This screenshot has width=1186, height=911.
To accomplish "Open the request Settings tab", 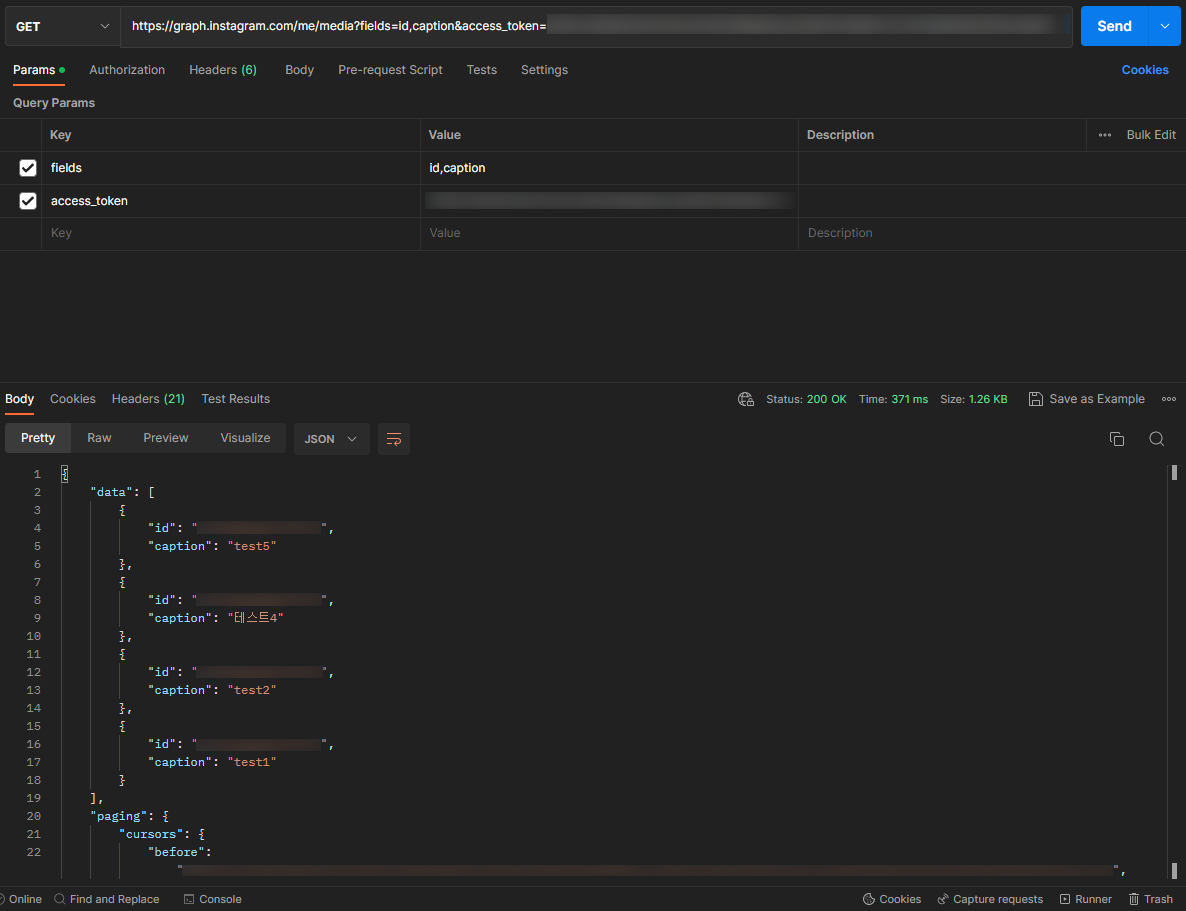I will [x=545, y=70].
